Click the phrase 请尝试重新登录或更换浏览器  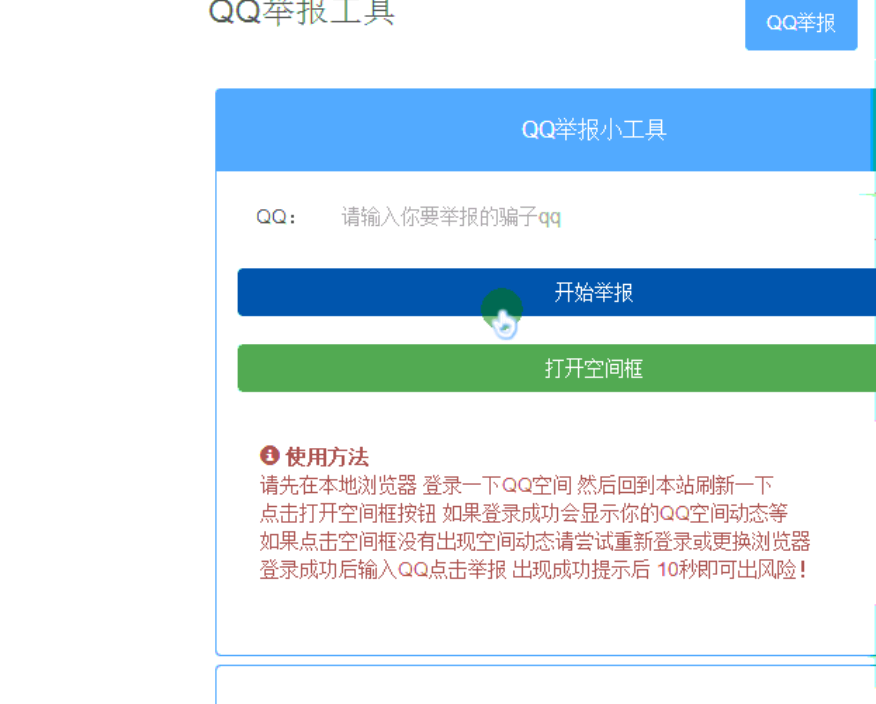684,542
